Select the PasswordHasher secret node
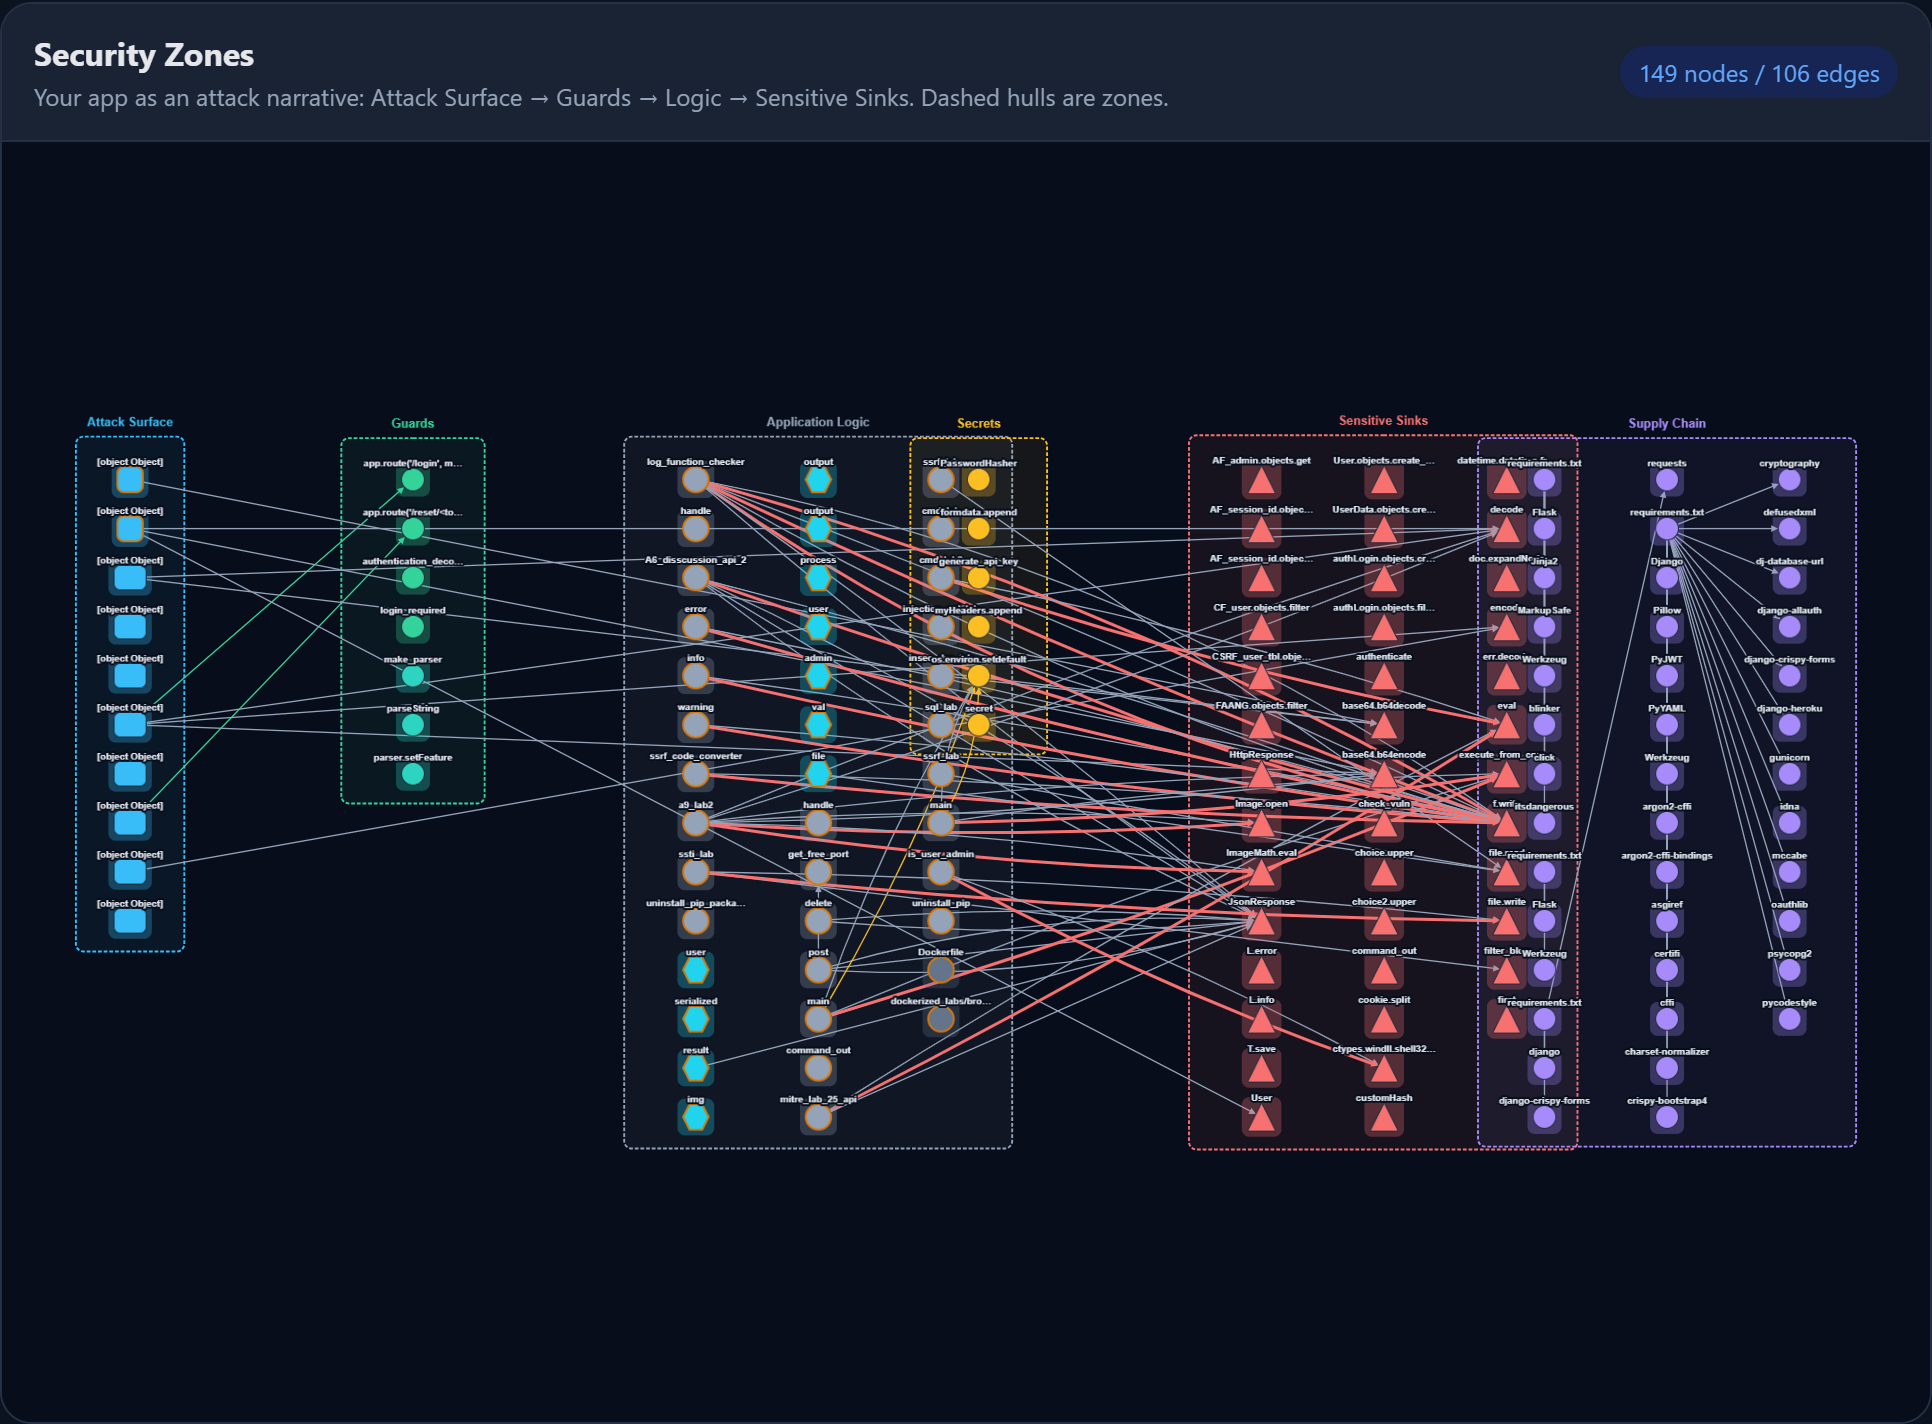Screen dimensions: 1932x1424 (x=979, y=480)
